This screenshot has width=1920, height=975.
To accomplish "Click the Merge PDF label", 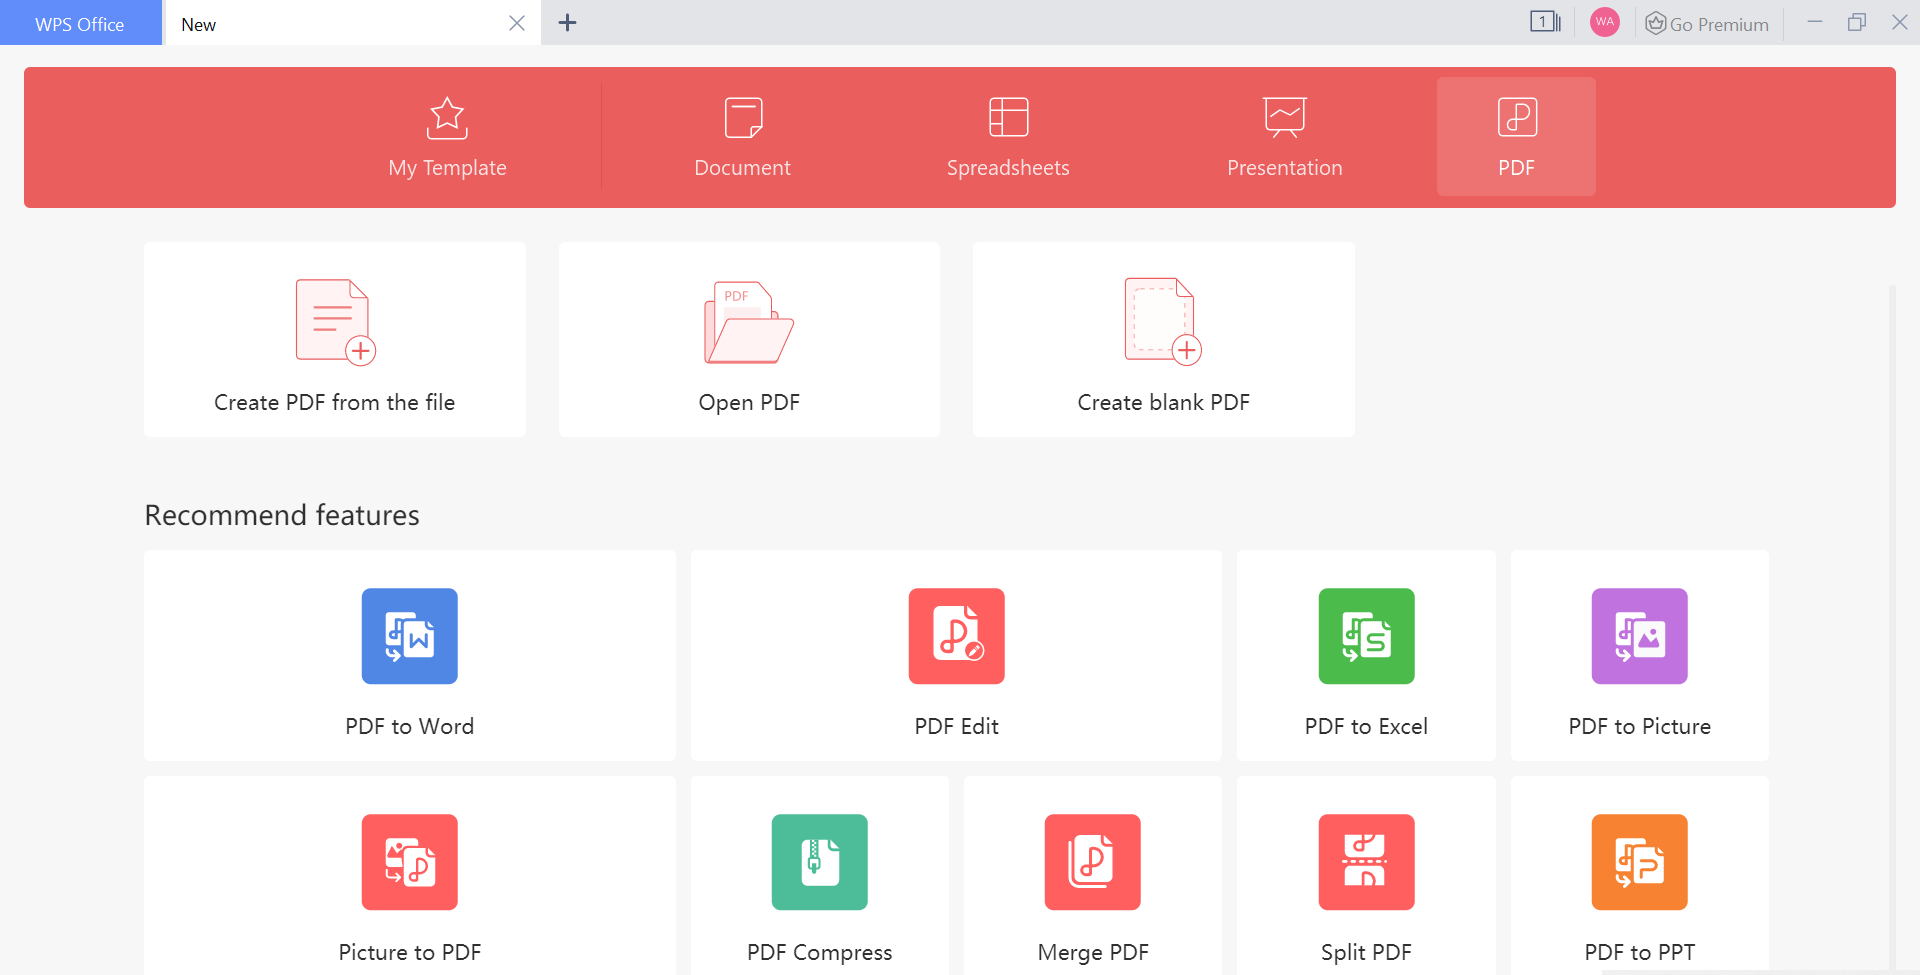I will tap(1093, 952).
